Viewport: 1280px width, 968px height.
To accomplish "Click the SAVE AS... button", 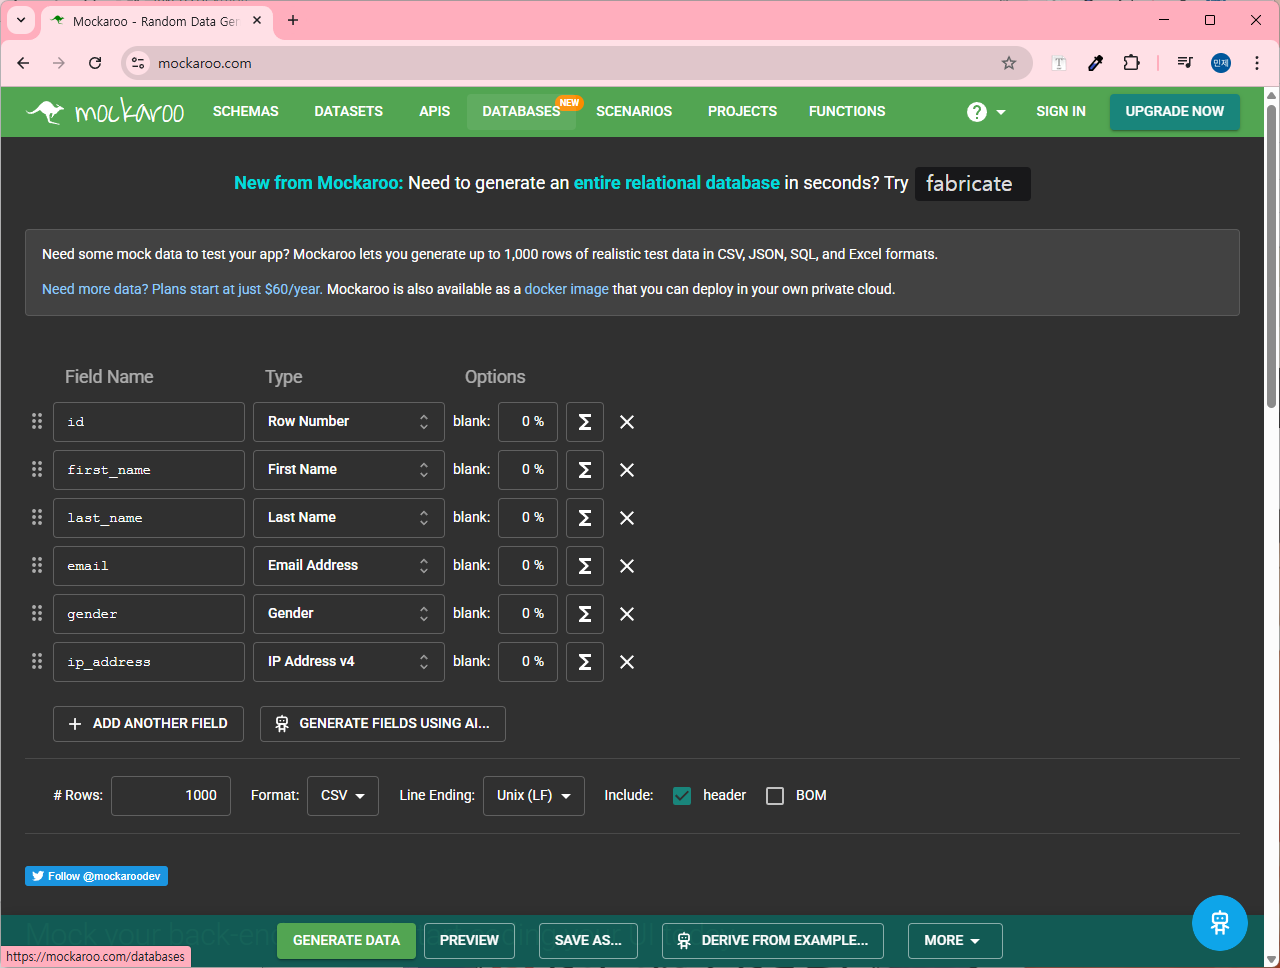I will coord(588,941).
